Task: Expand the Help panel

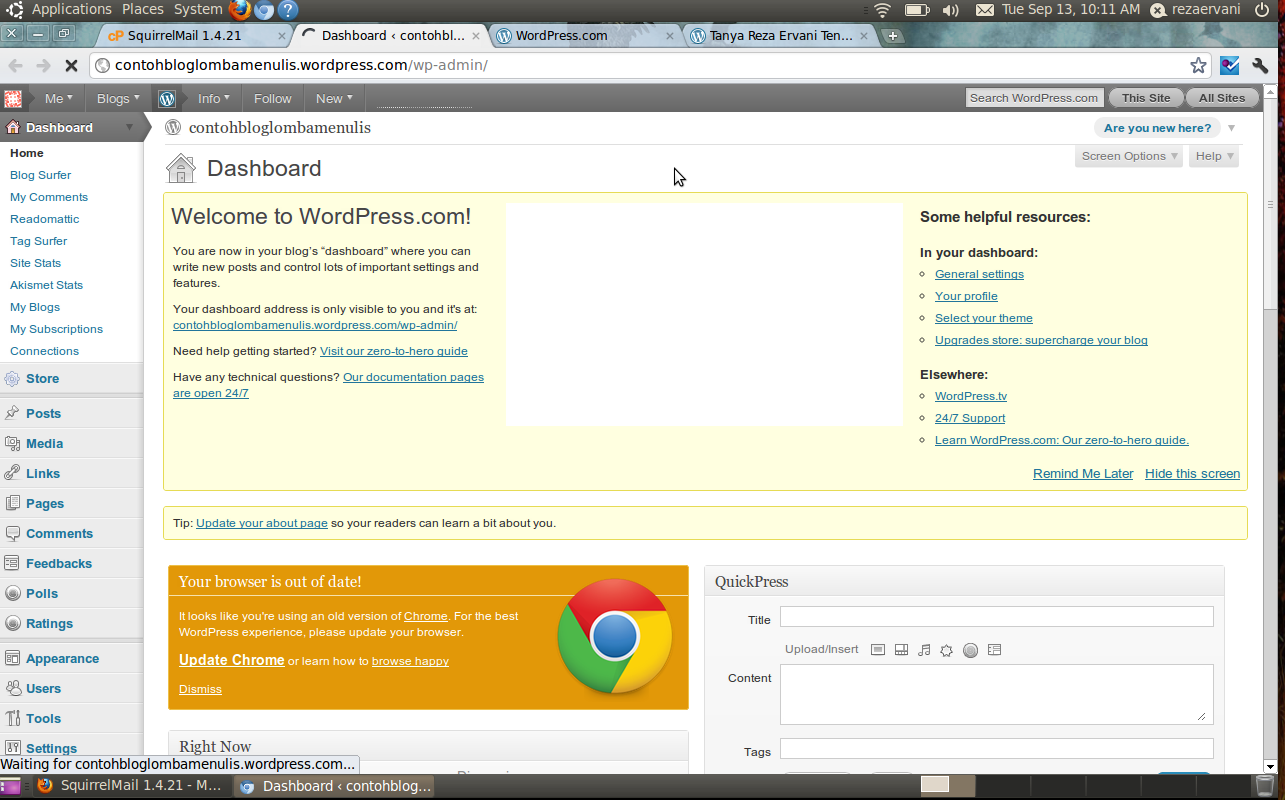Action: [x=1214, y=156]
